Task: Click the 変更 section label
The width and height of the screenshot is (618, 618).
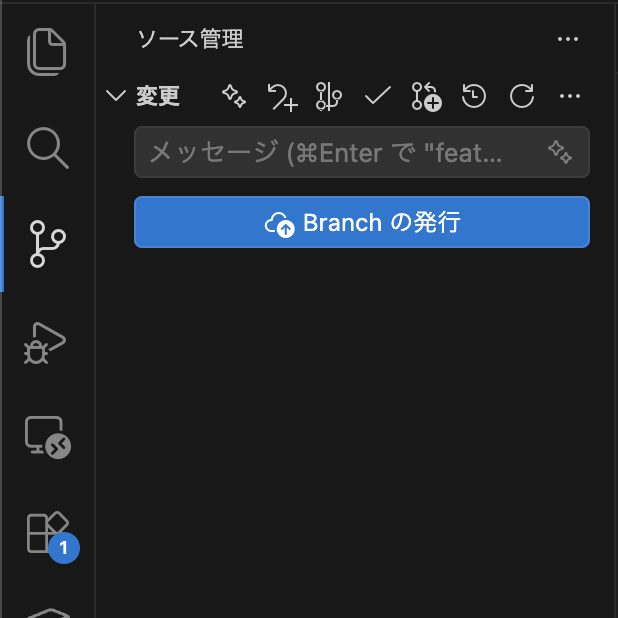Action: coord(158,96)
